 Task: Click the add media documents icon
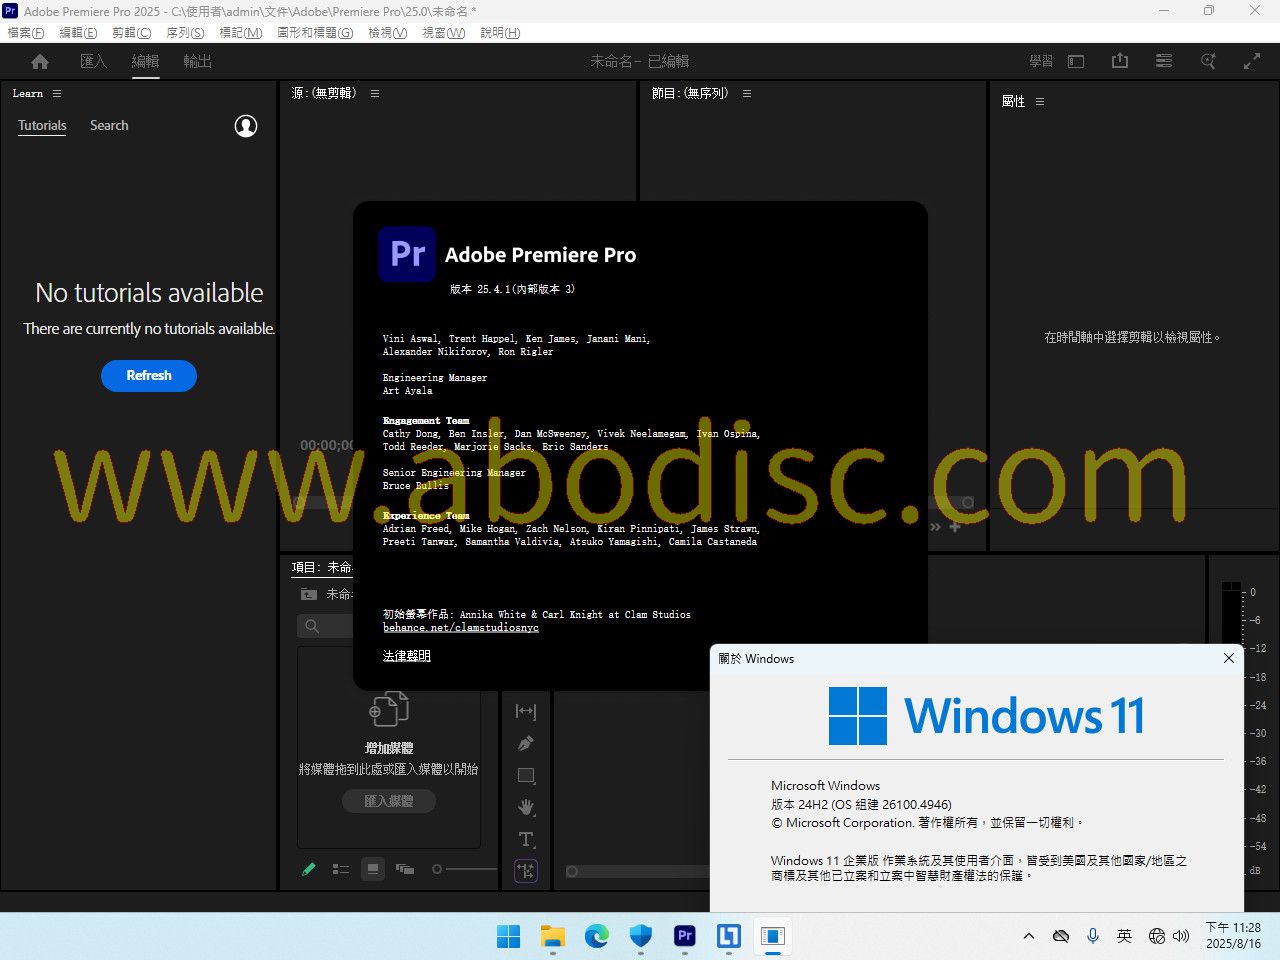coord(389,709)
